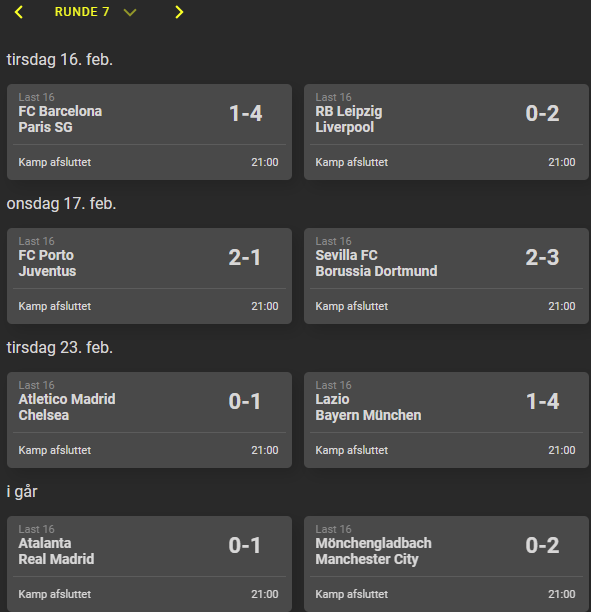591x612 pixels.
Task: Select FC Porto vs Juventus match
Action: point(150,276)
